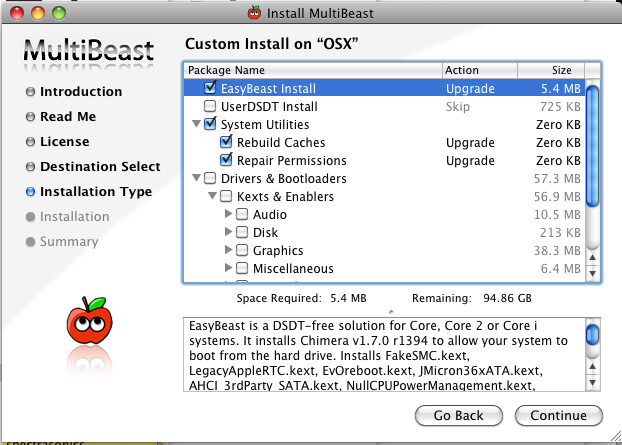Click the Read Me step bullet
This screenshot has width=622, height=445.
30,117
